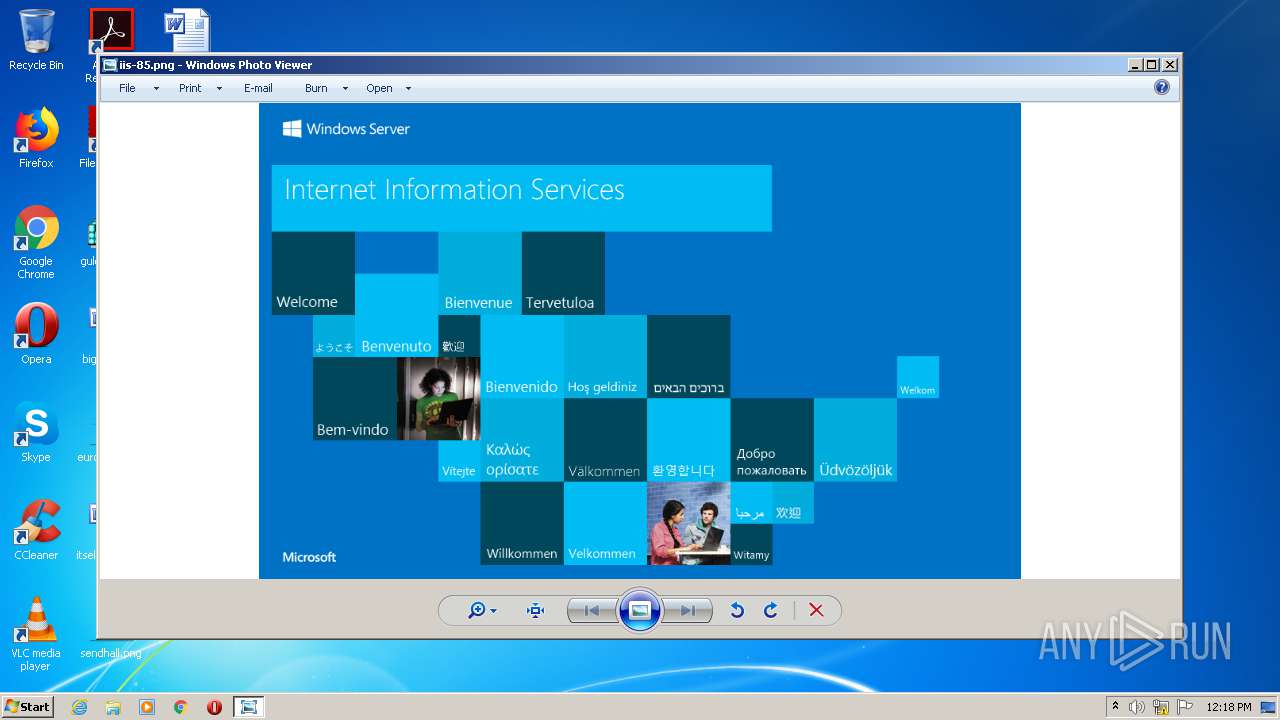Click Photo Viewer taskbar button
The image size is (1280, 720).
tap(249, 707)
